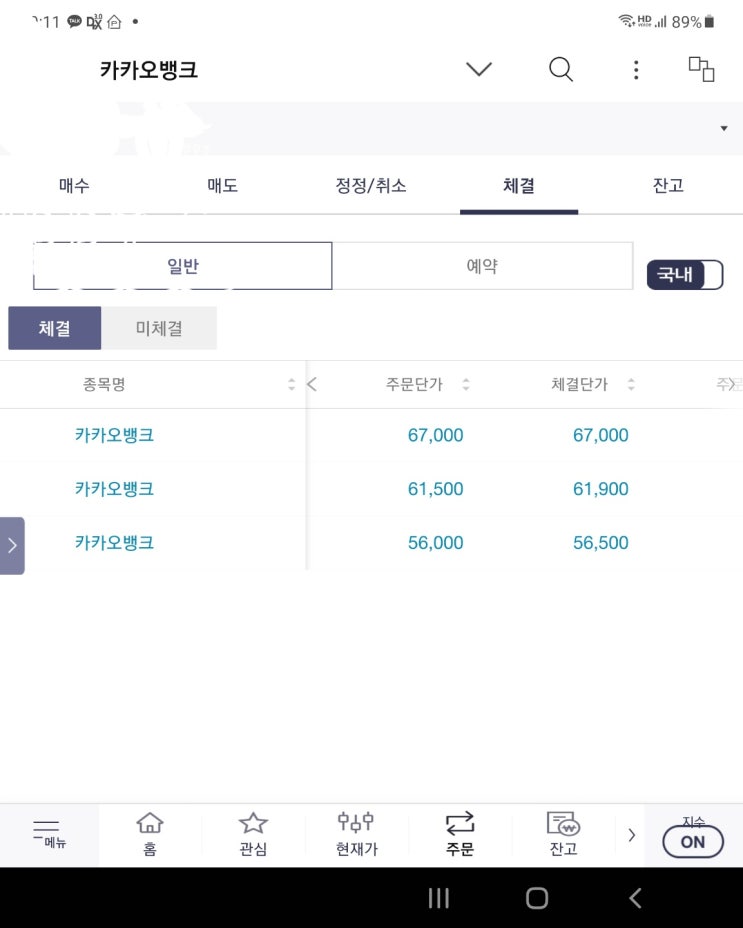Viewport: 743px width, 928px height.
Task: Open the stock search magnifier
Action: pyautogui.click(x=561, y=69)
